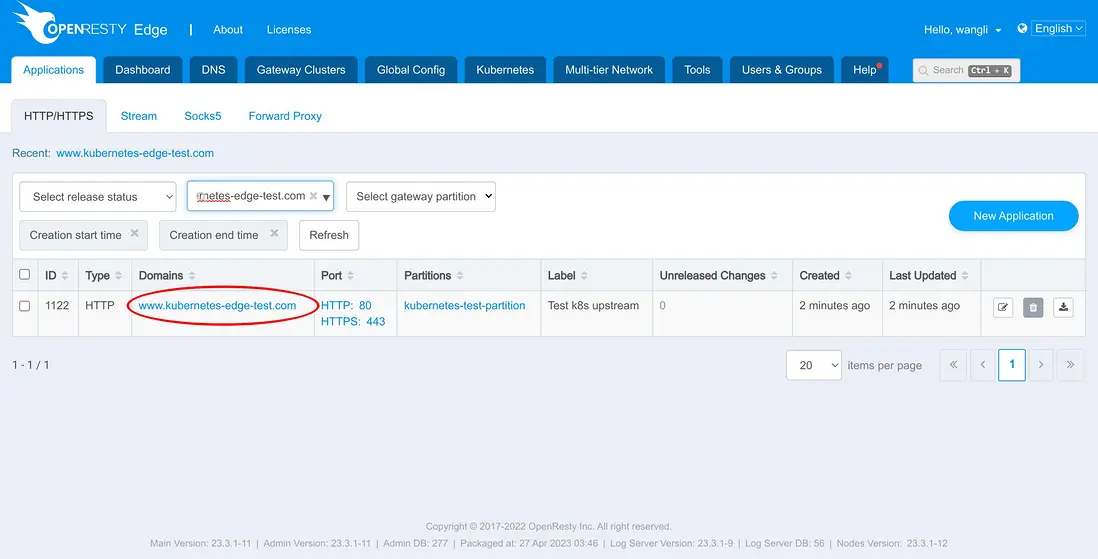Go to the previous page arrow
This screenshot has height=559, width=1098.
[982, 365]
